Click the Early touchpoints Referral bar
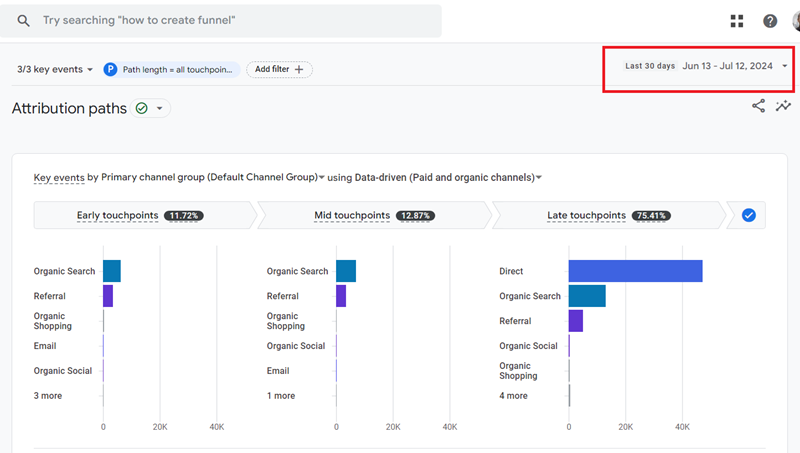The width and height of the screenshot is (800, 453). (x=108, y=296)
